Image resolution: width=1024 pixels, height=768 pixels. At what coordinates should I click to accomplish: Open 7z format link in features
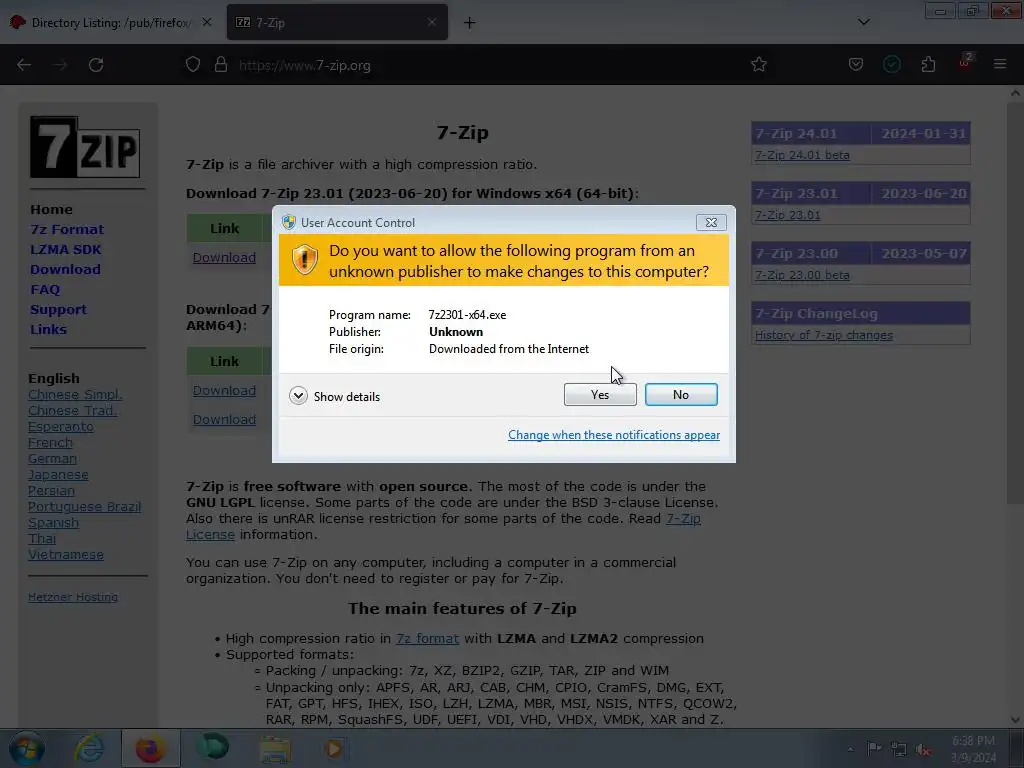tap(427, 639)
